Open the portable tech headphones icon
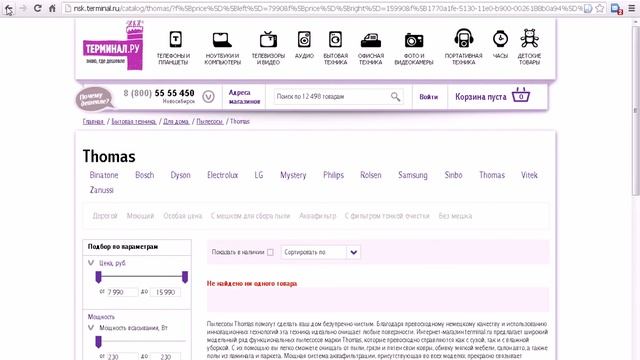The height and width of the screenshot is (360, 640). tap(464, 39)
